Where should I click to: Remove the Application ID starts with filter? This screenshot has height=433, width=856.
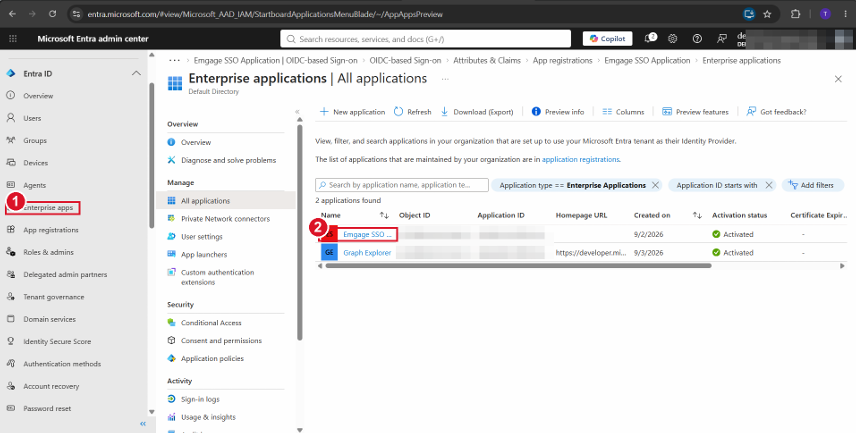click(x=769, y=185)
